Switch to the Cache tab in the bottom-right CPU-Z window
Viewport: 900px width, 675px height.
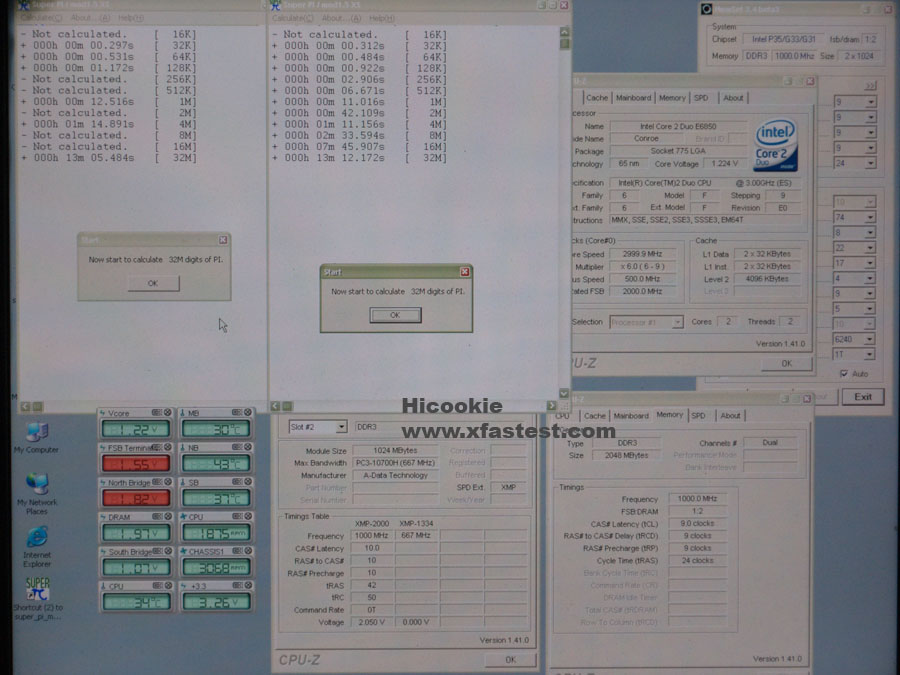(x=595, y=416)
